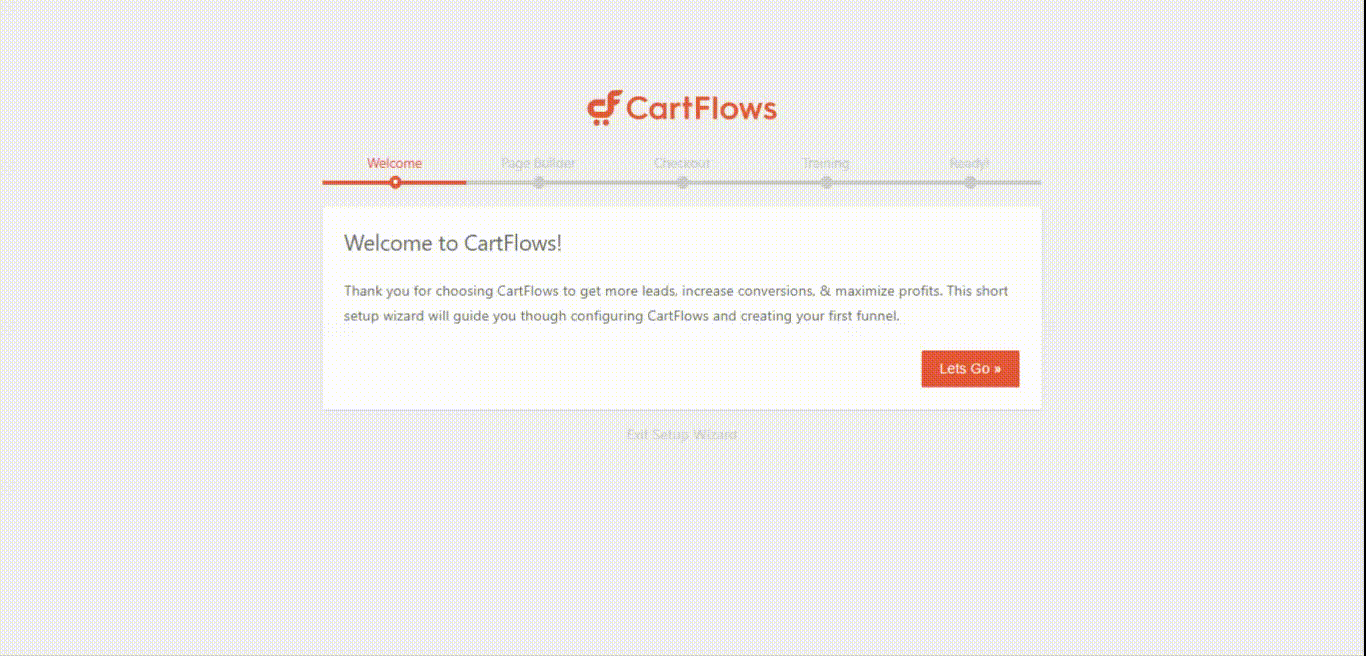
Task: Click the Exit Setup Wizard link
Action: (682, 435)
